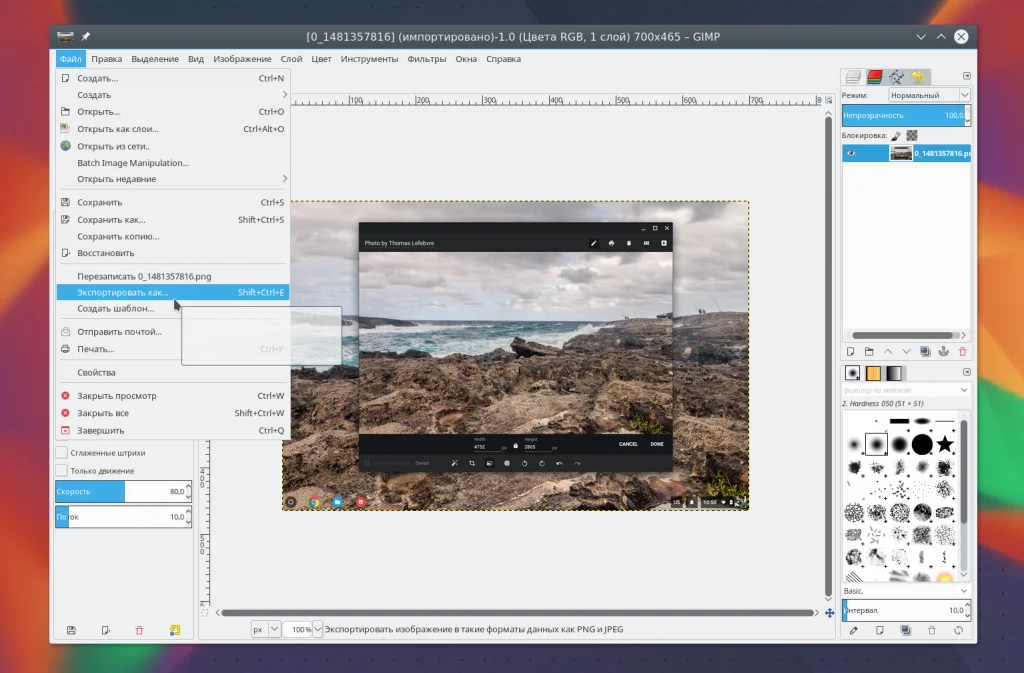Check the 'Только движение' option
The image size is (1024, 673).
[62, 470]
